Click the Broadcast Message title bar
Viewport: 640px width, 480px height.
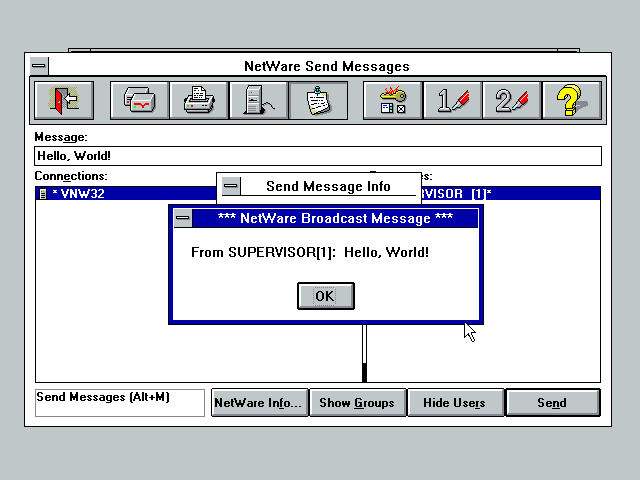click(x=335, y=218)
